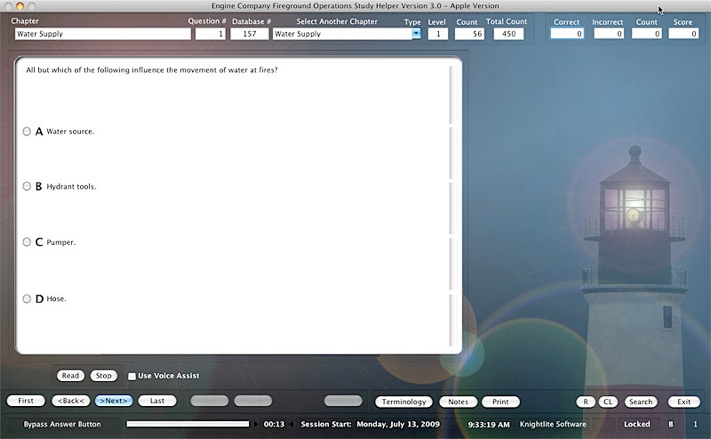Select answer A radio button, Water source
711x439 pixels.
[27, 132]
